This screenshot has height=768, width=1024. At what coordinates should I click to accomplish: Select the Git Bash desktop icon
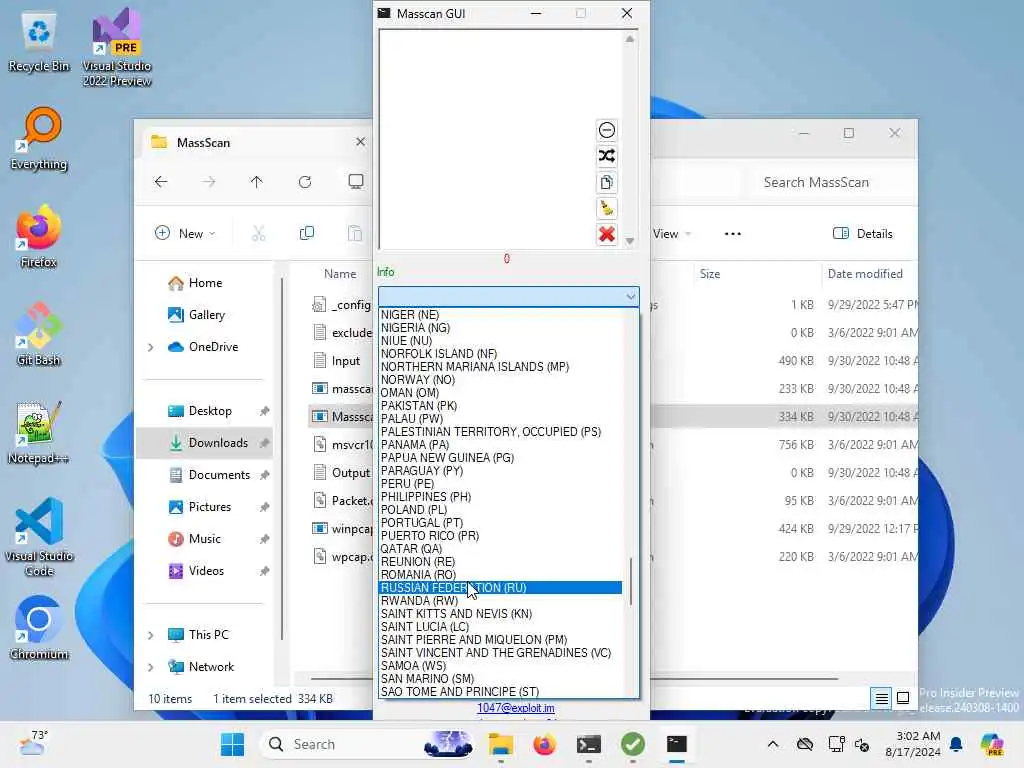39,334
